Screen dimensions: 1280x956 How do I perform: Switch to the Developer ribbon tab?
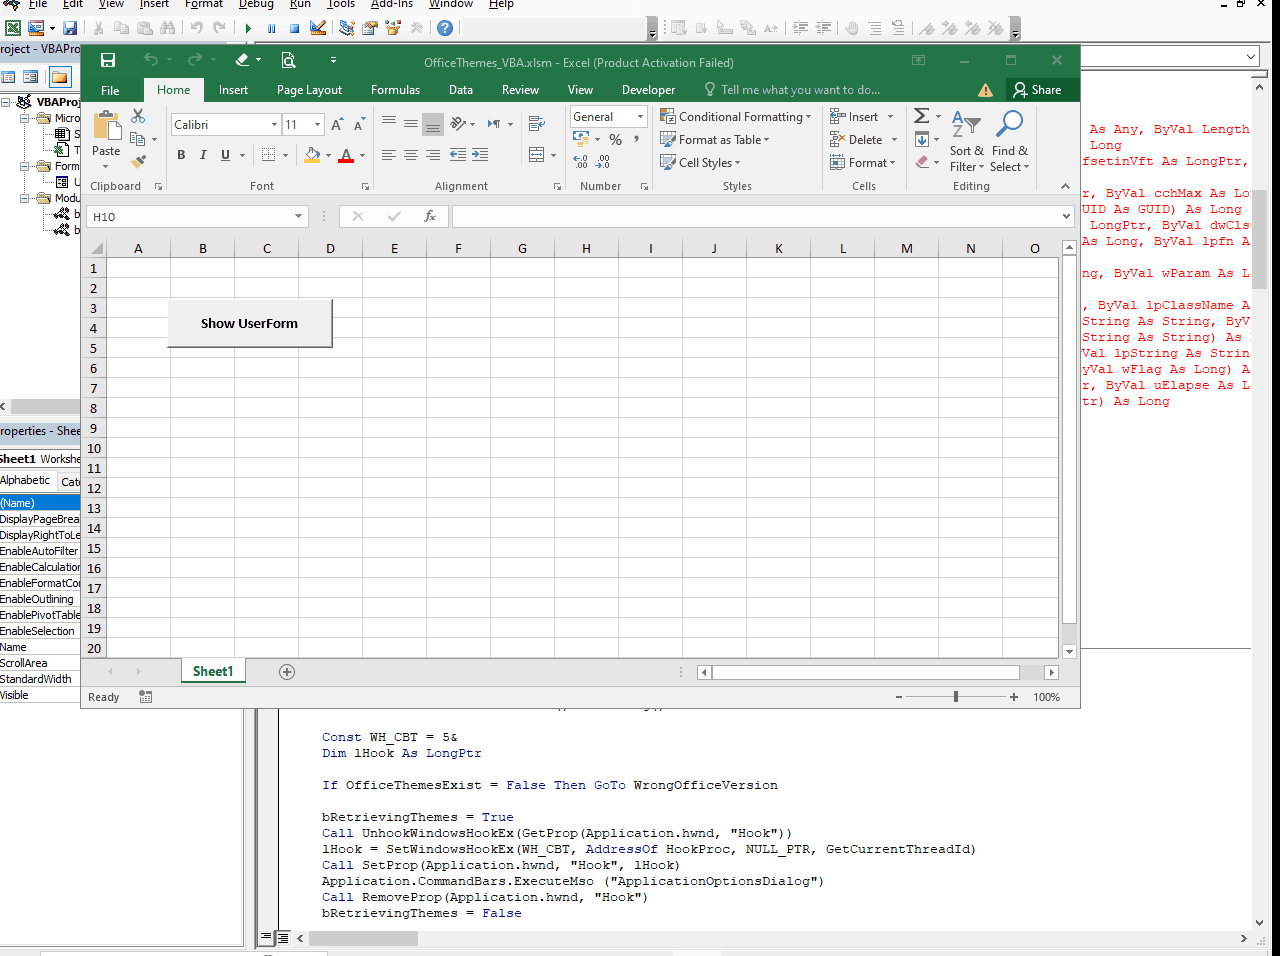(x=648, y=90)
